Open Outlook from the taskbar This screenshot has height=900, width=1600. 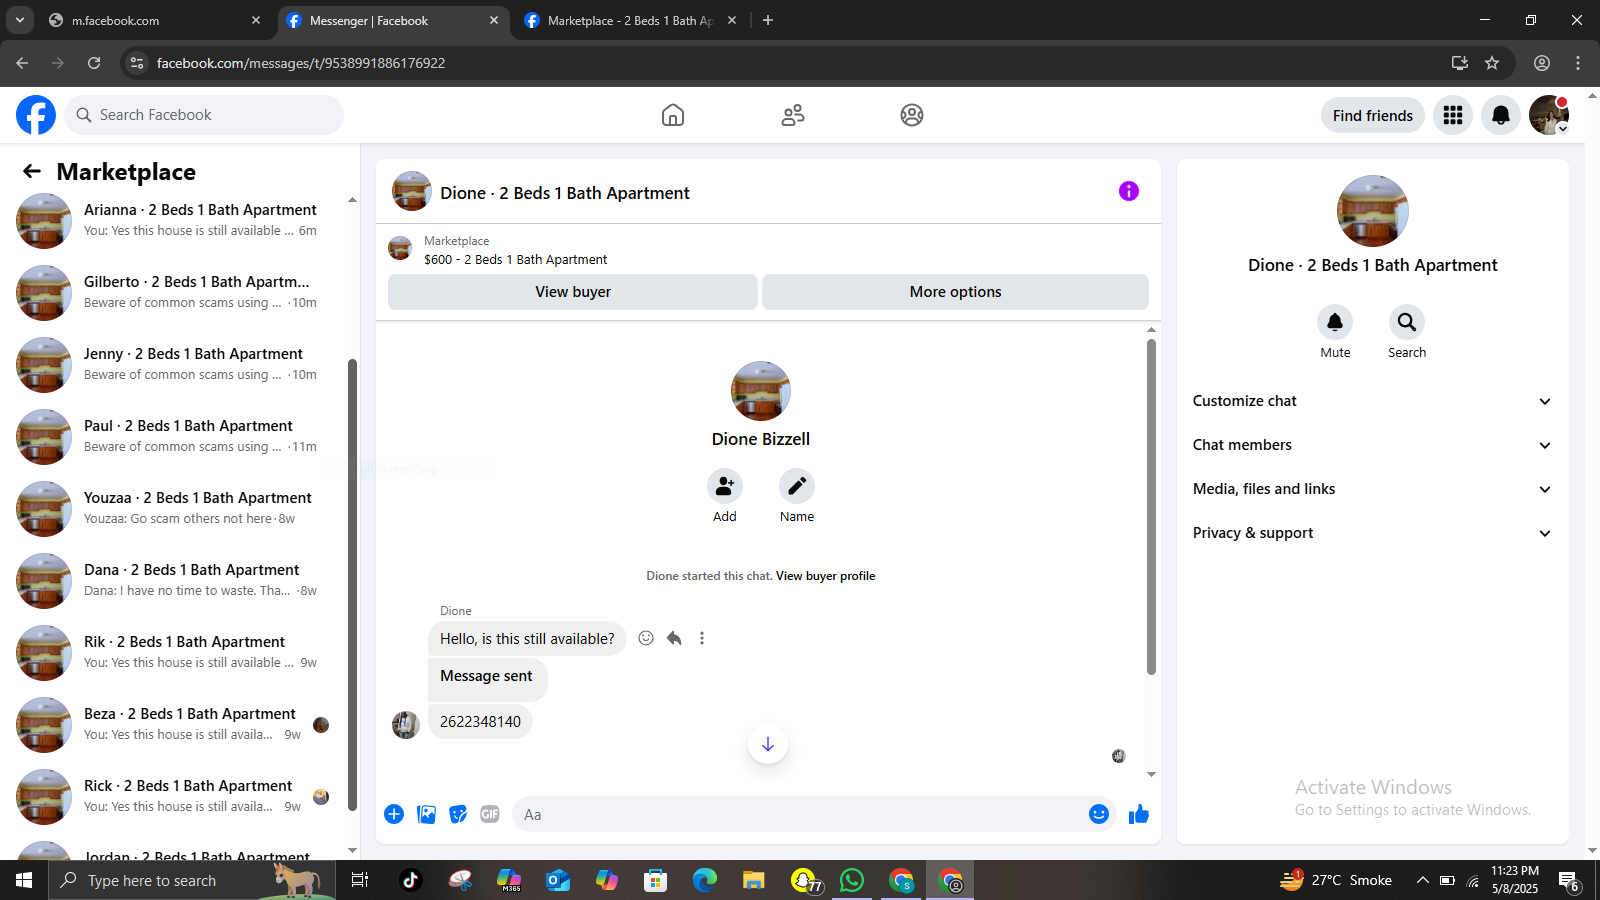[x=558, y=880]
